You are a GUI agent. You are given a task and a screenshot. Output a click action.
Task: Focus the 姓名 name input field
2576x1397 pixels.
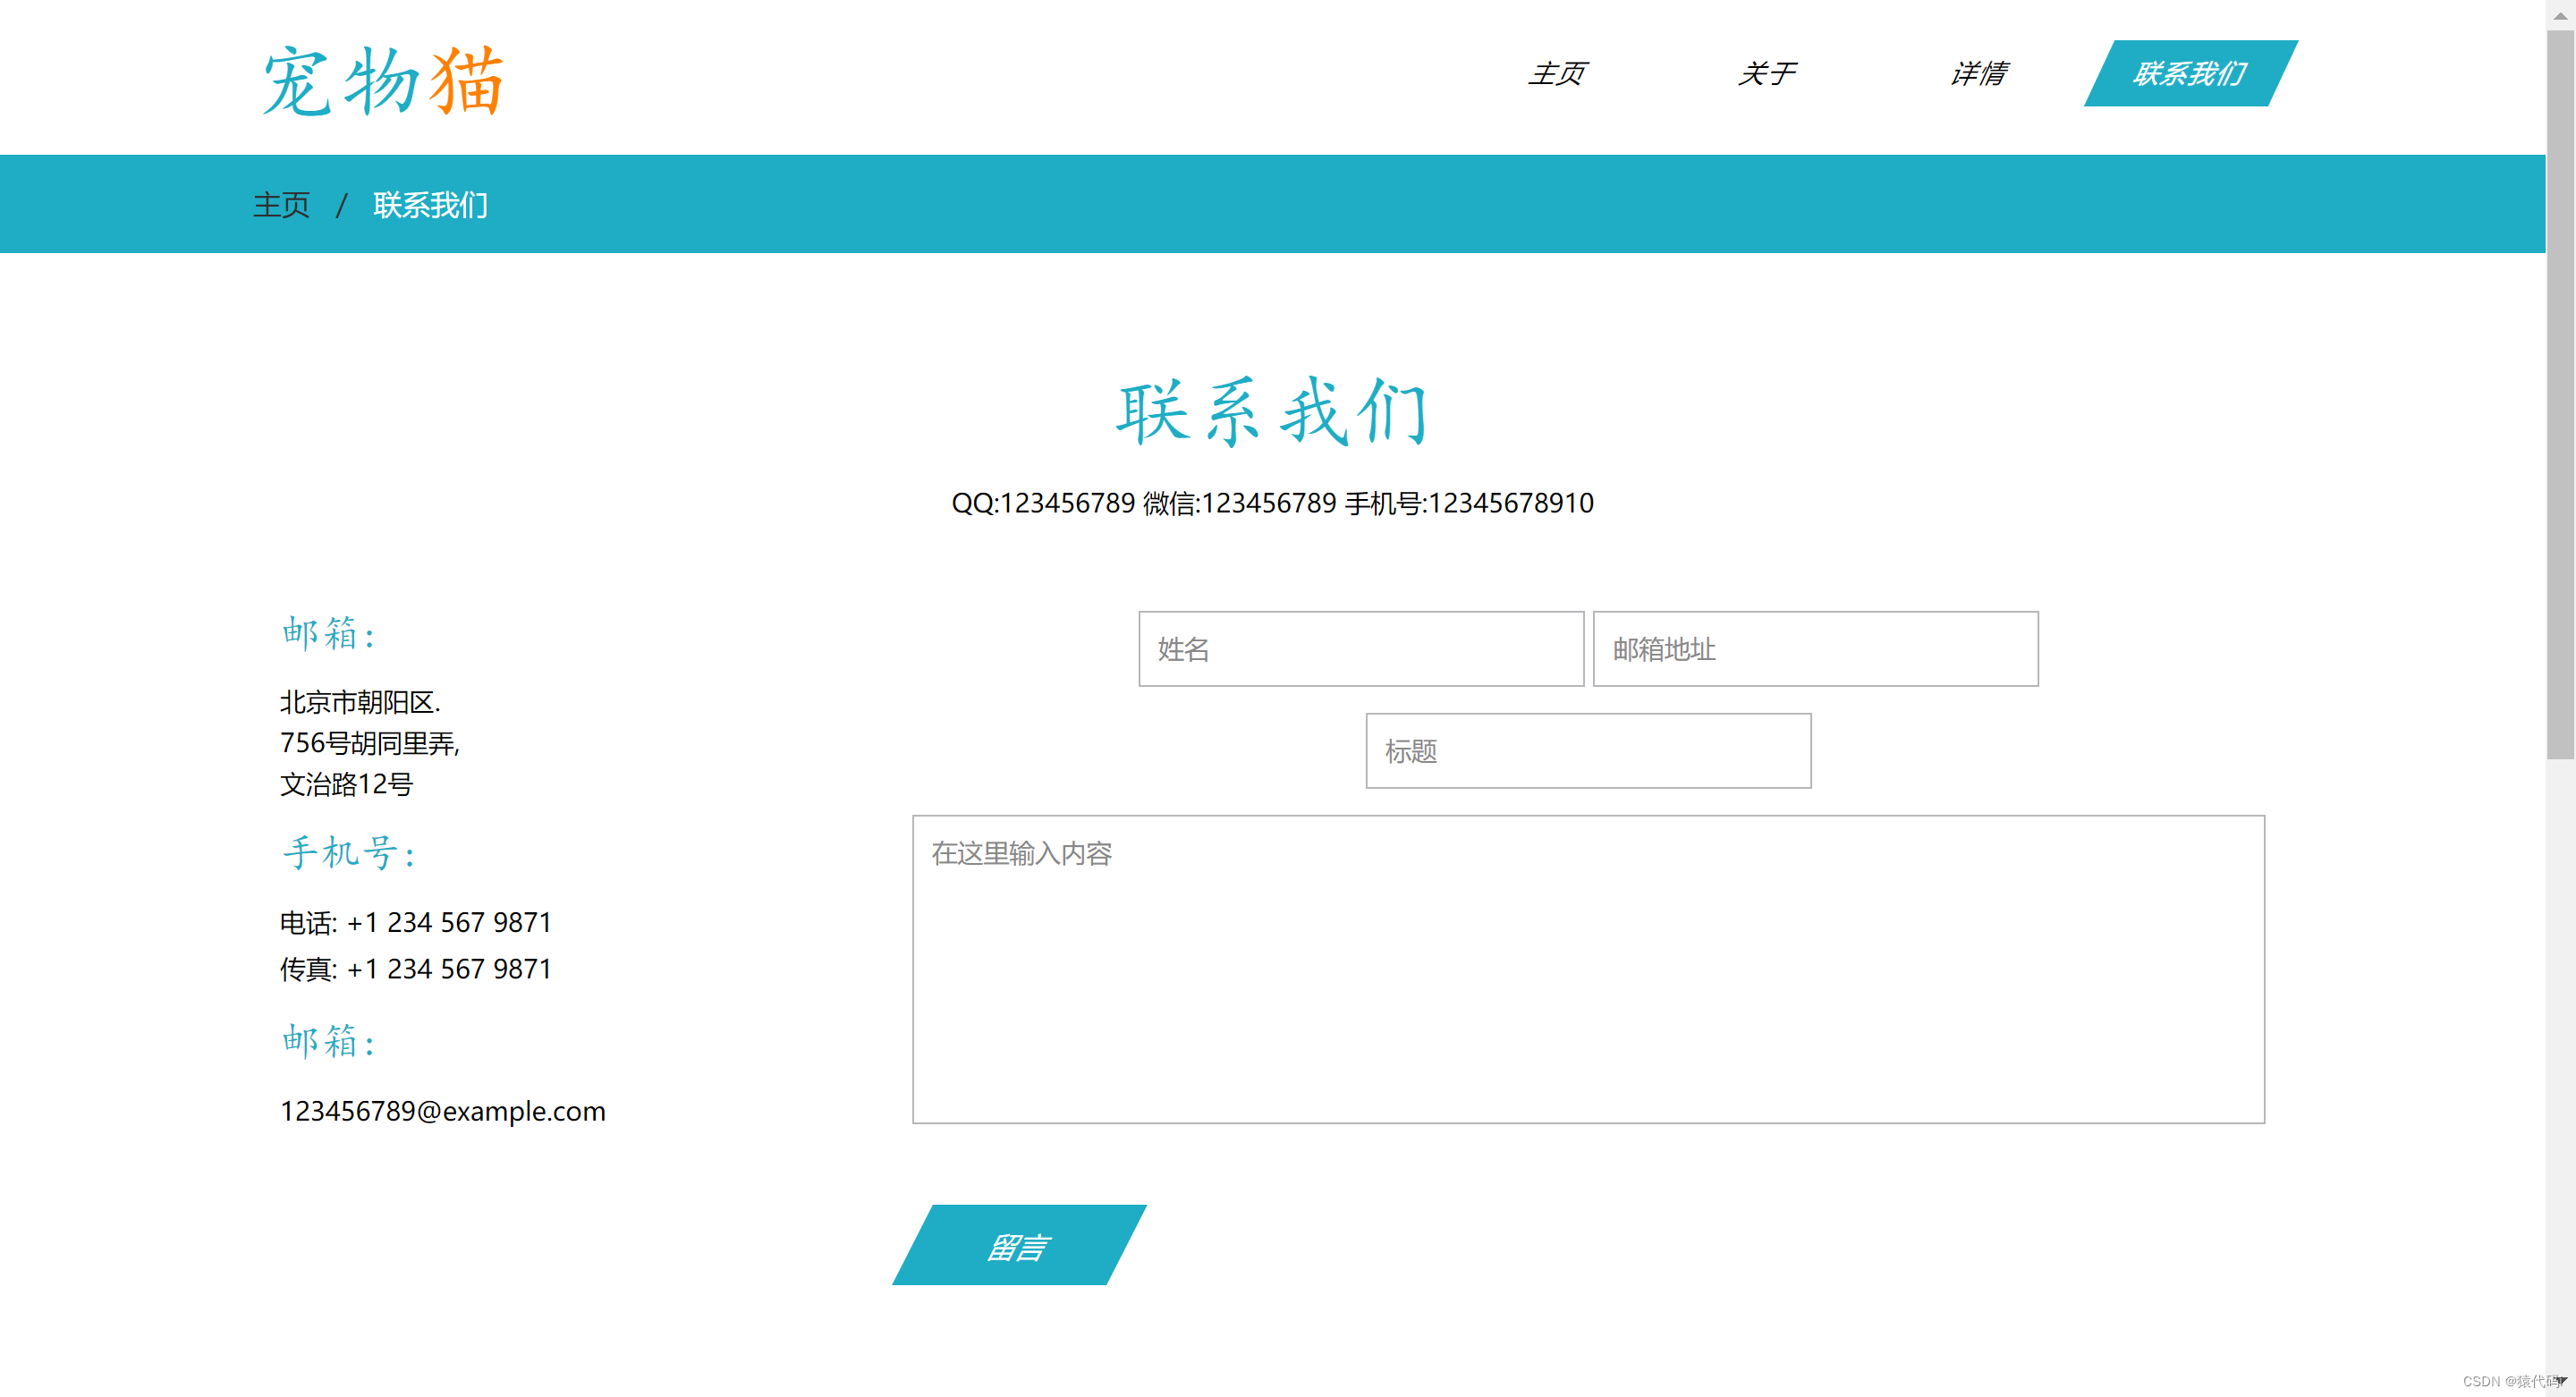pyautogui.click(x=1360, y=649)
